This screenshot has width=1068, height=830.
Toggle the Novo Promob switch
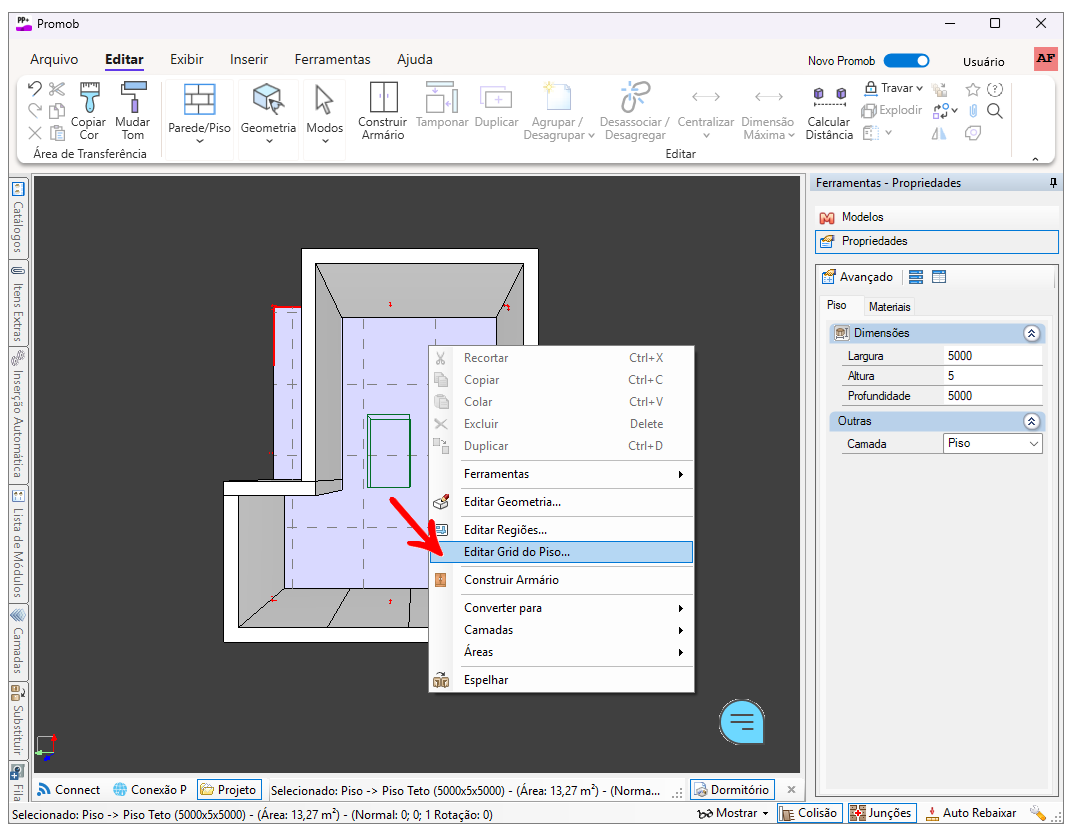(x=906, y=61)
